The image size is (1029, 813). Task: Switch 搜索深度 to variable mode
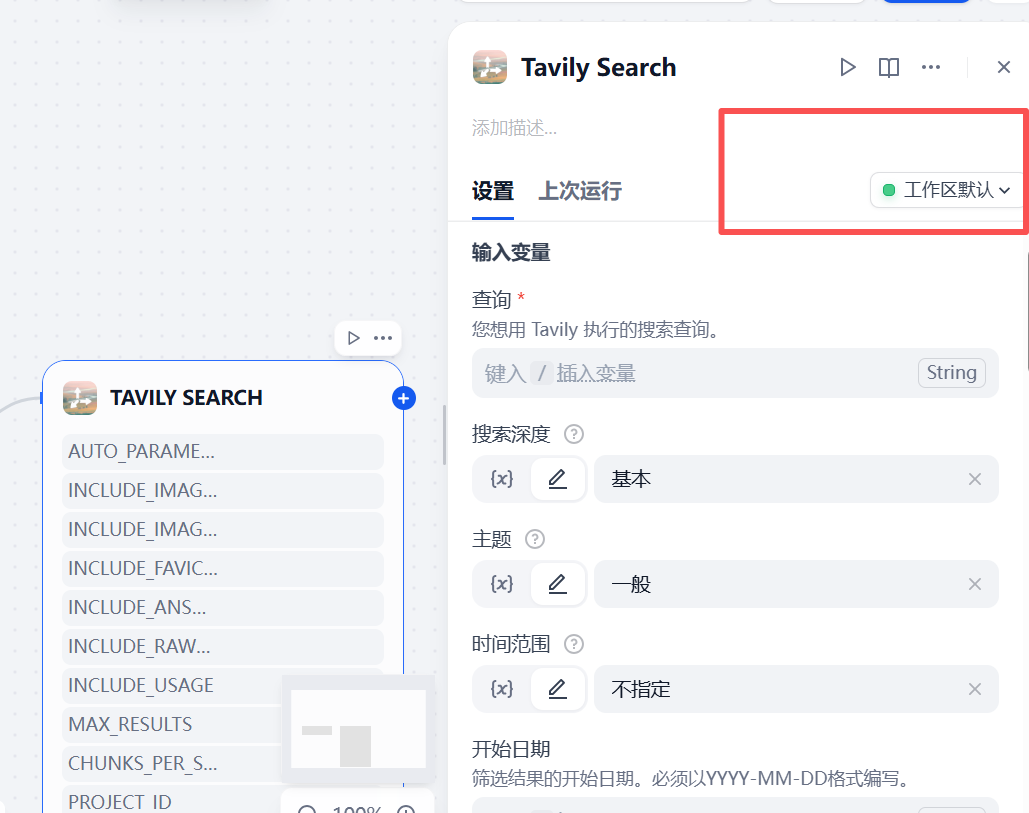click(x=502, y=479)
